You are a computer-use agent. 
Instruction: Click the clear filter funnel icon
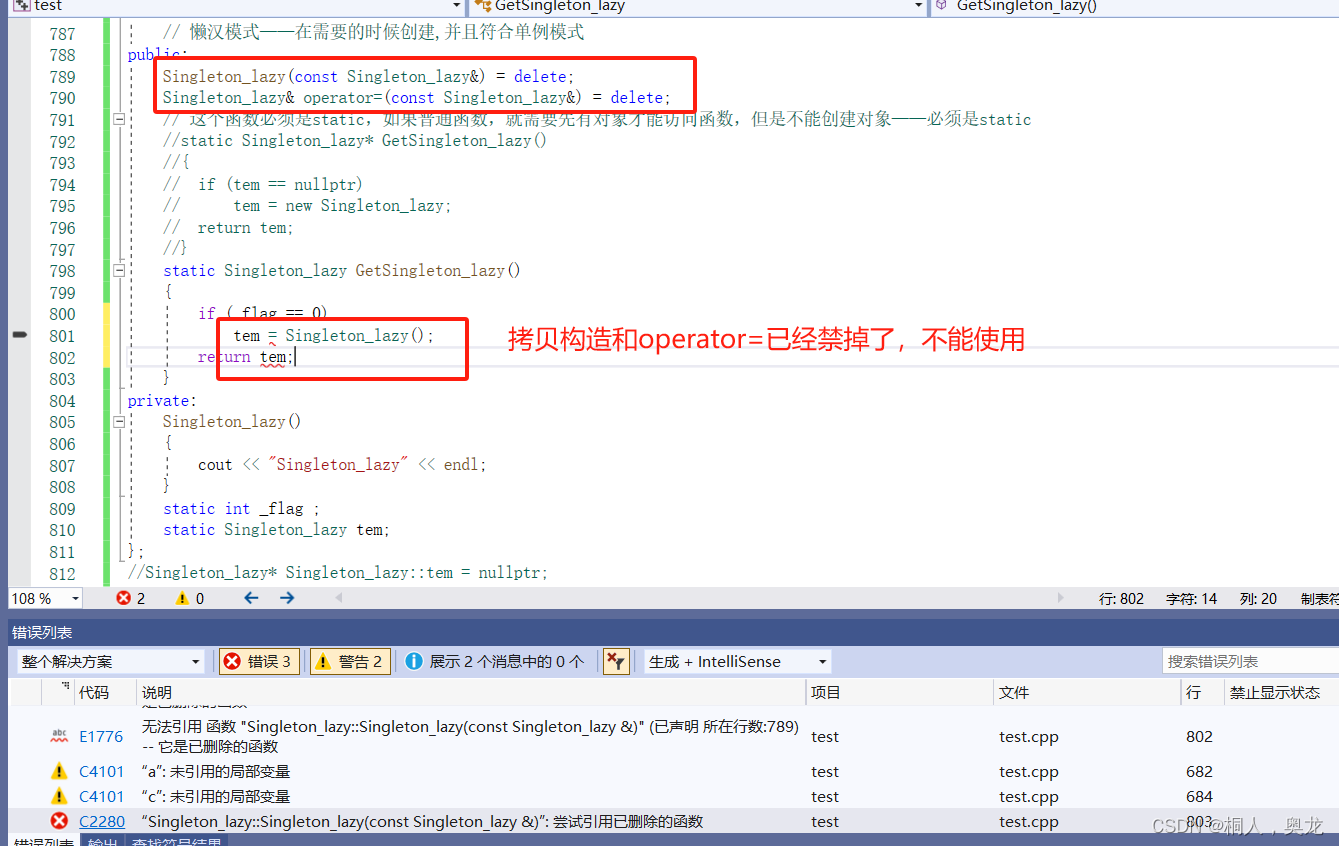(x=616, y=662)
